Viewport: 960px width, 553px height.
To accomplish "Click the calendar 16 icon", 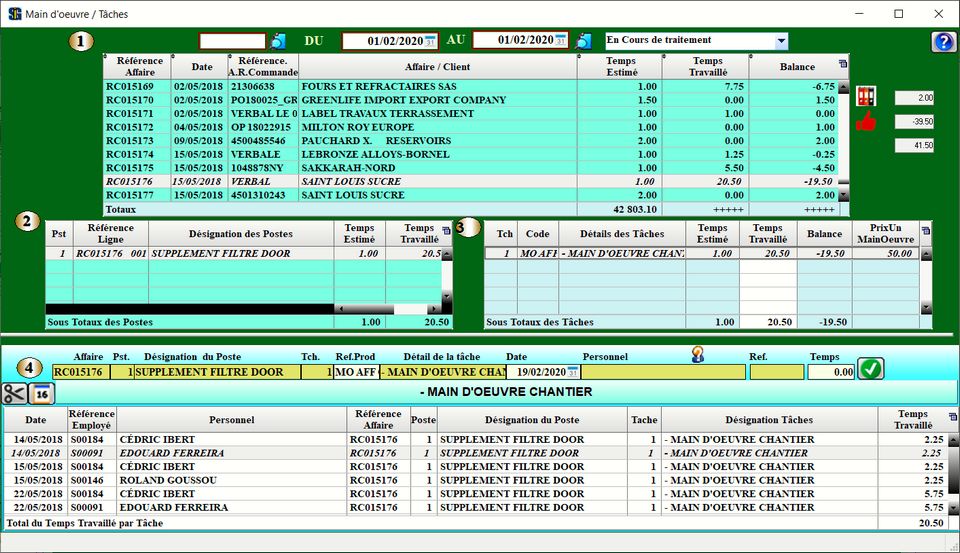I will (42, 393).
